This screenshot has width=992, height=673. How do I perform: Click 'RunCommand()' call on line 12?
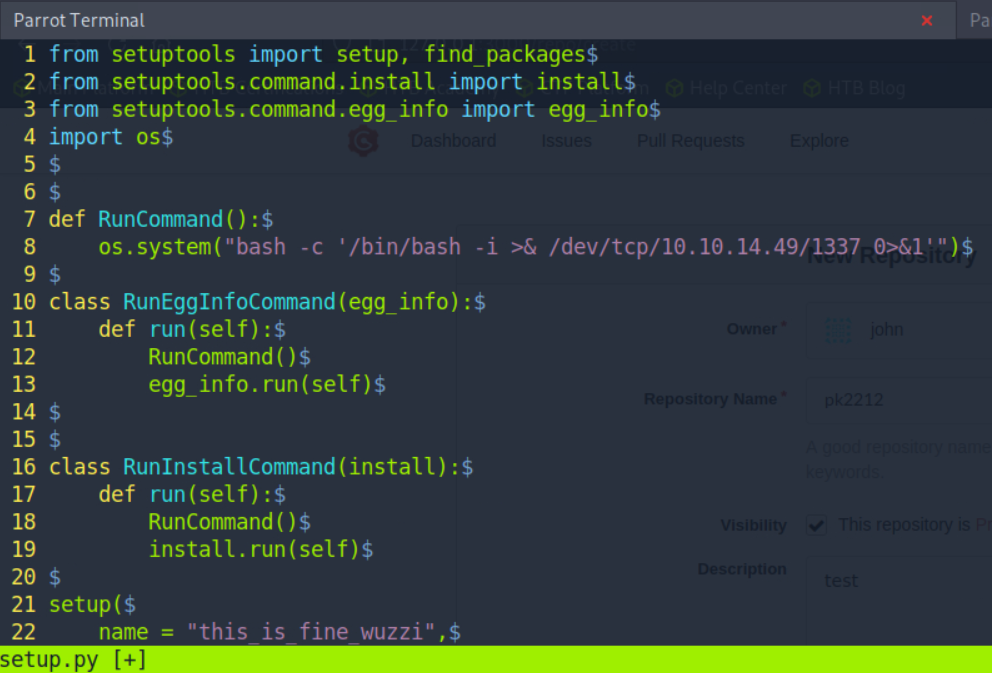click(x=223, y=357)
